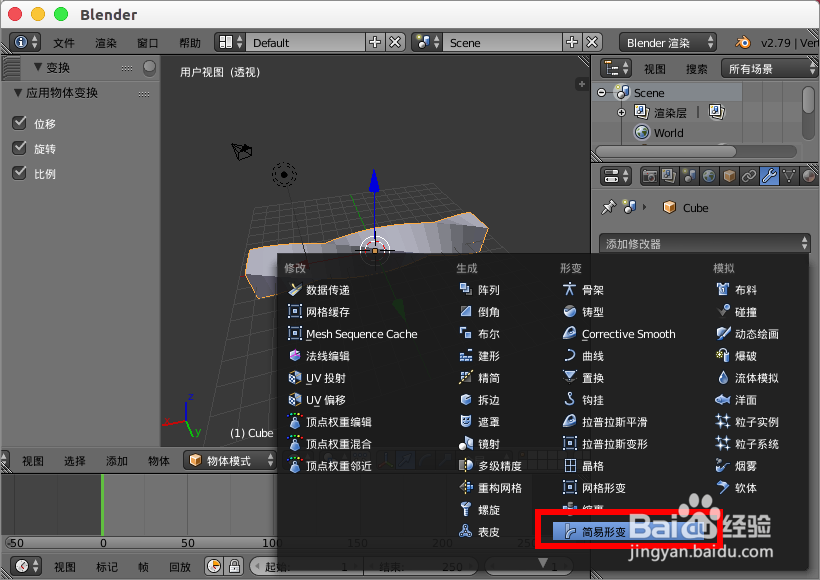Switch to Object Data triangle tab
The image size is (820, 580).
[x=789, y=176]
